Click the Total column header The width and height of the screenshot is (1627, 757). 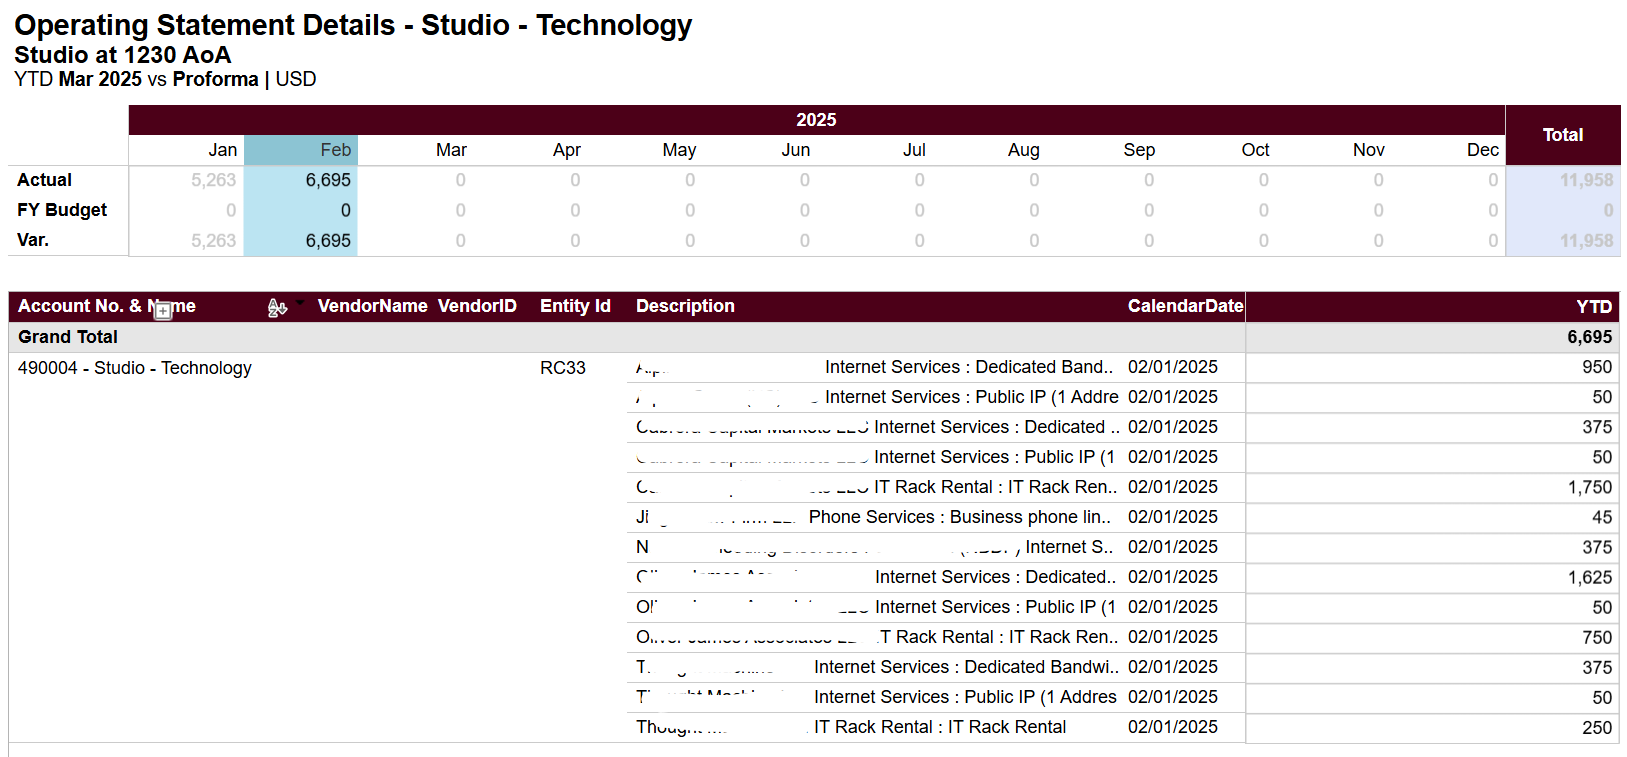(x=1562, y=135)
